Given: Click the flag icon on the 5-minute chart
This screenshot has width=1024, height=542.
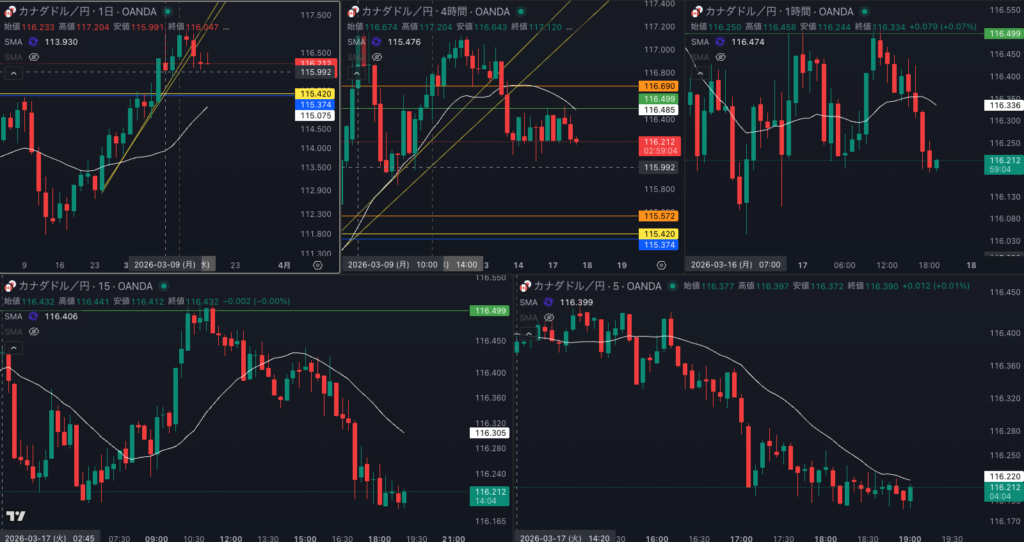Looking at the screenshot, I should click(x=526, y=286).
